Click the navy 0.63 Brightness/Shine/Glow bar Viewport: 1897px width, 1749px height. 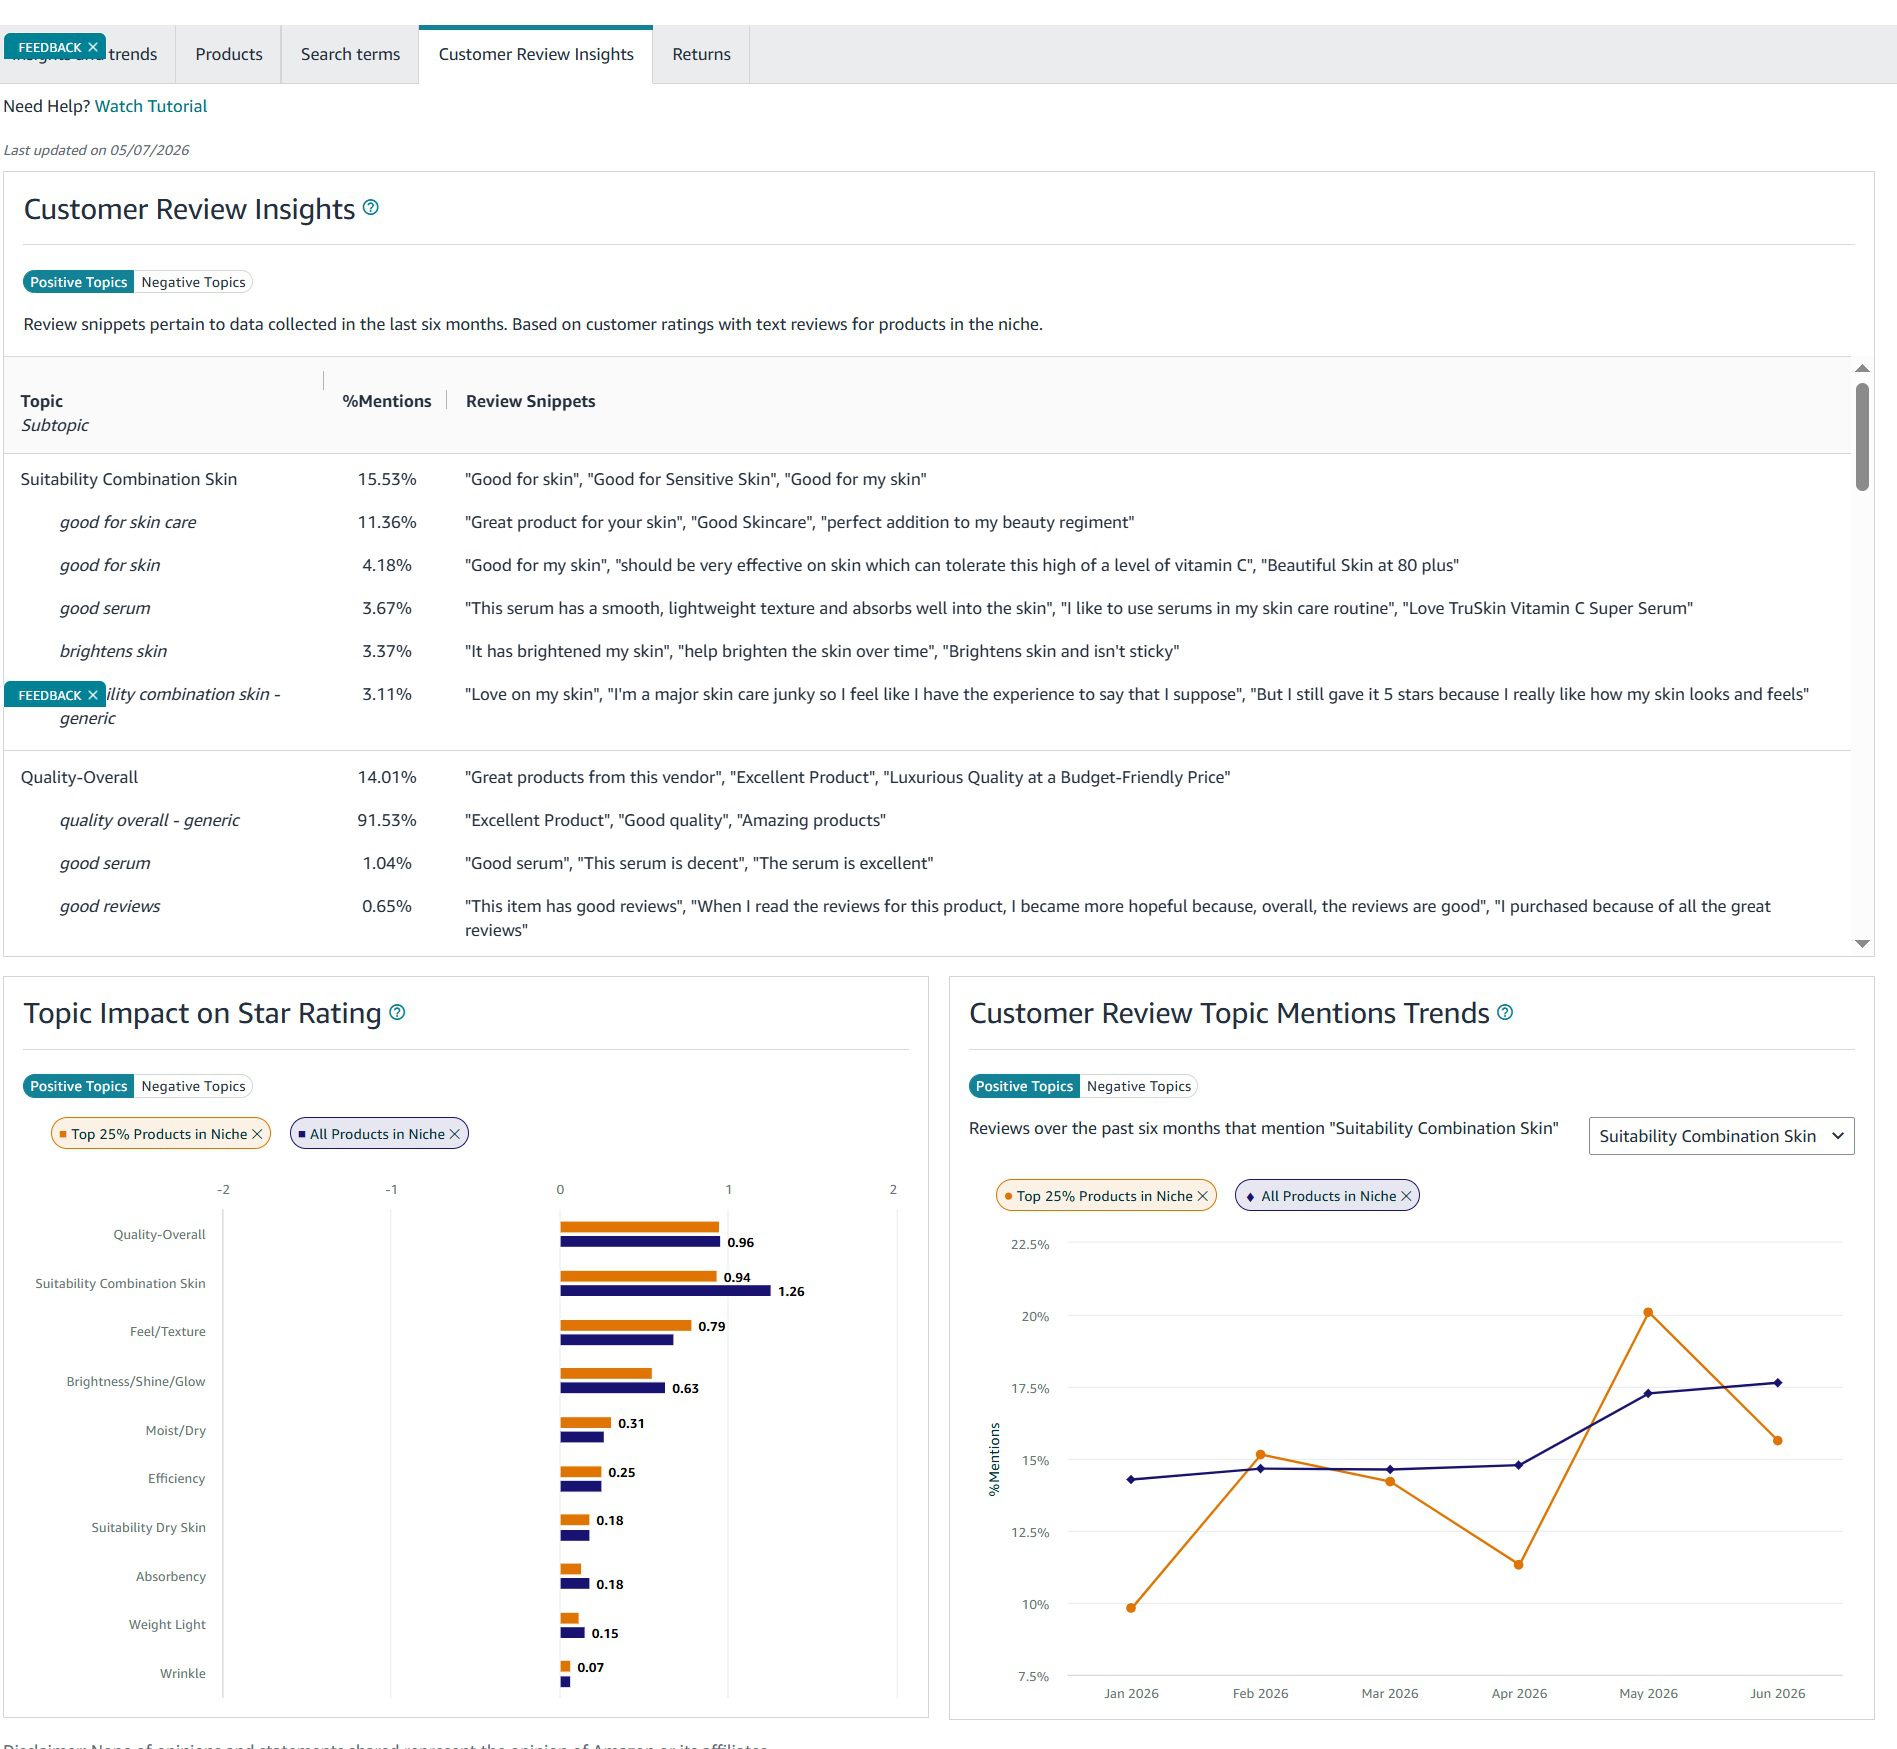[x=613, y=1388]
